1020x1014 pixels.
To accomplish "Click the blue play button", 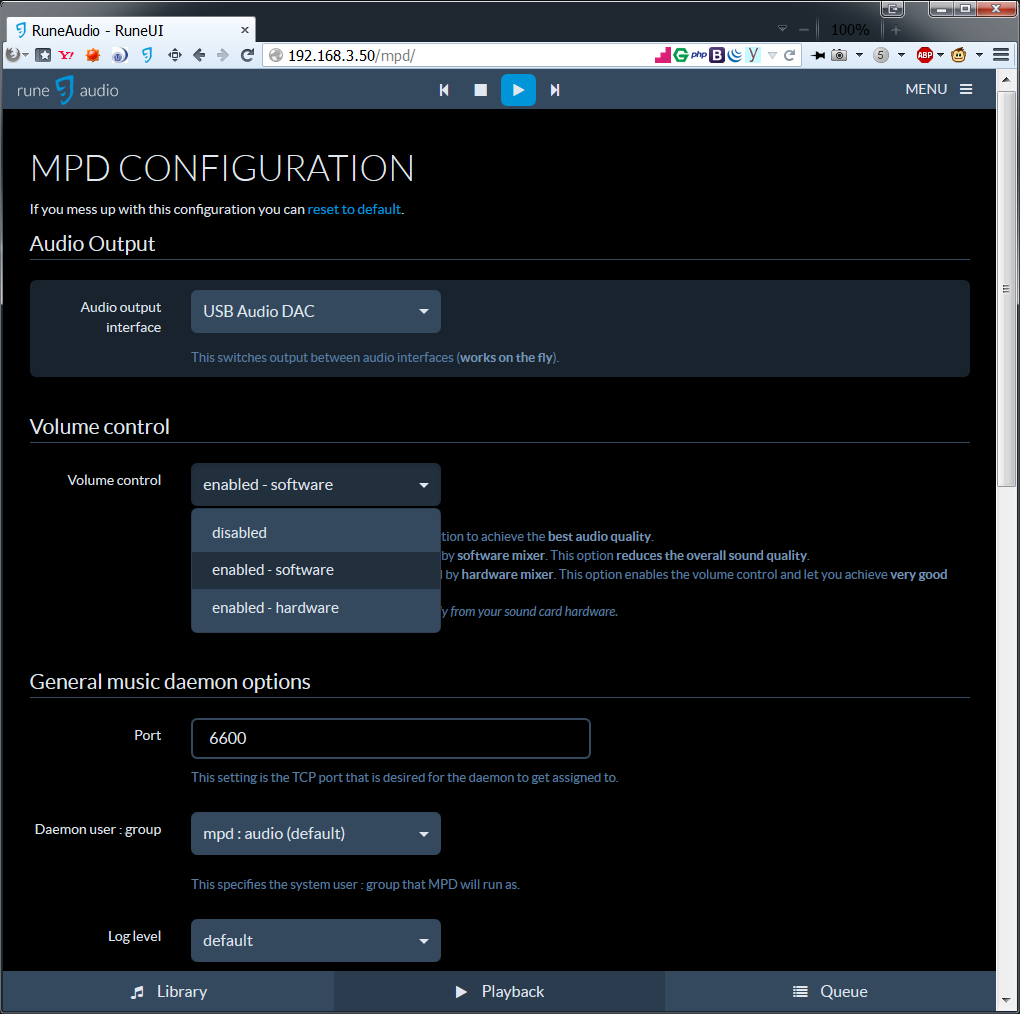I will [518, 90].
